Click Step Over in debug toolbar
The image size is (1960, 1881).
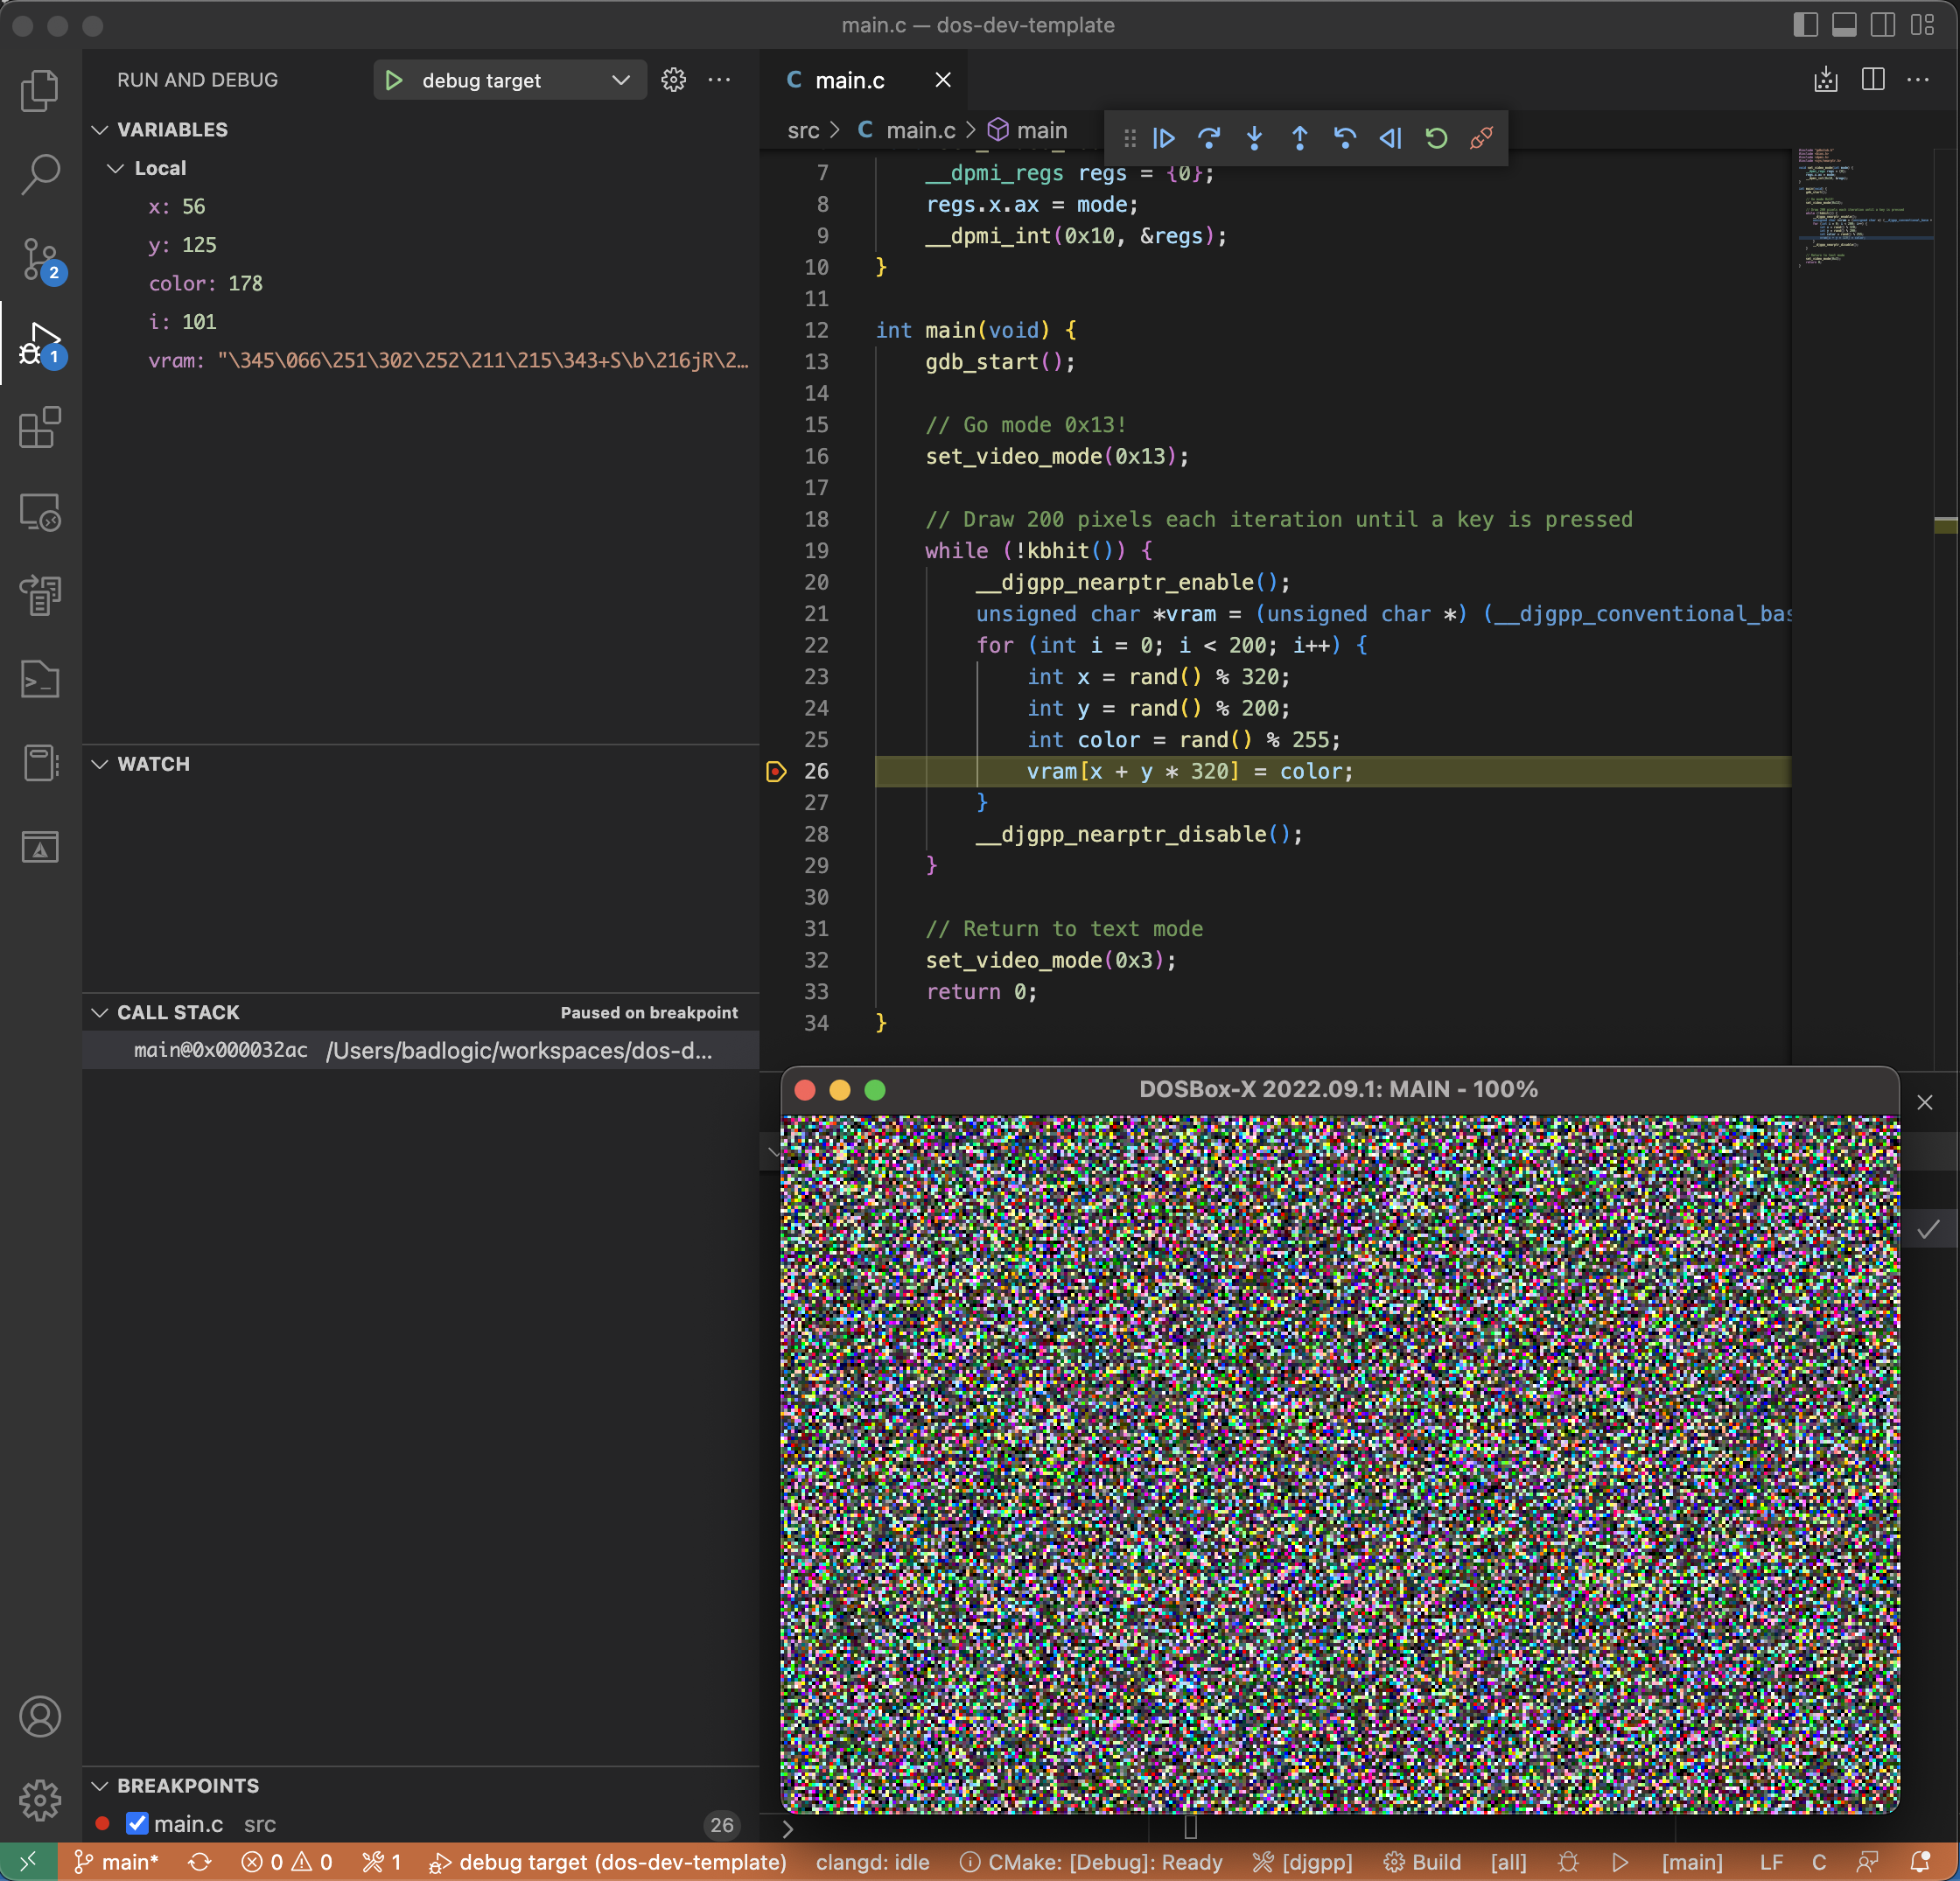[1209, 138]
